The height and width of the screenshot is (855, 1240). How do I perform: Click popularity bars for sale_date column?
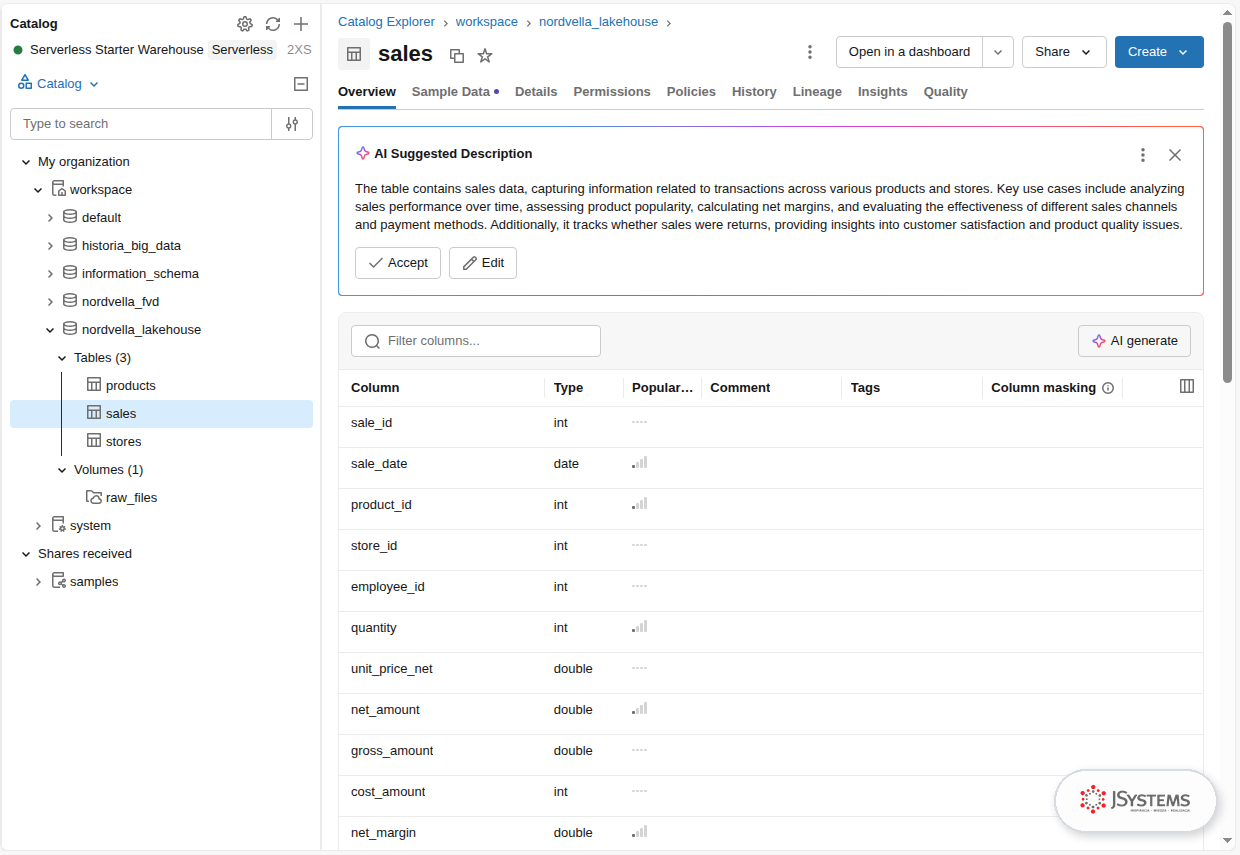pos(640,463)
